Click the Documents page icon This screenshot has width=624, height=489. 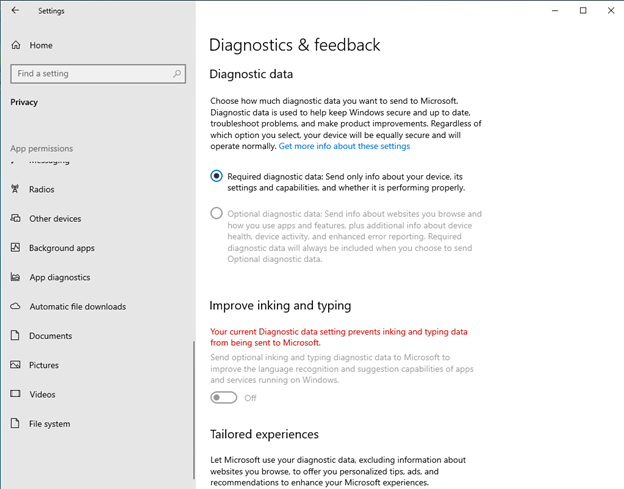[x=15, y=335]
